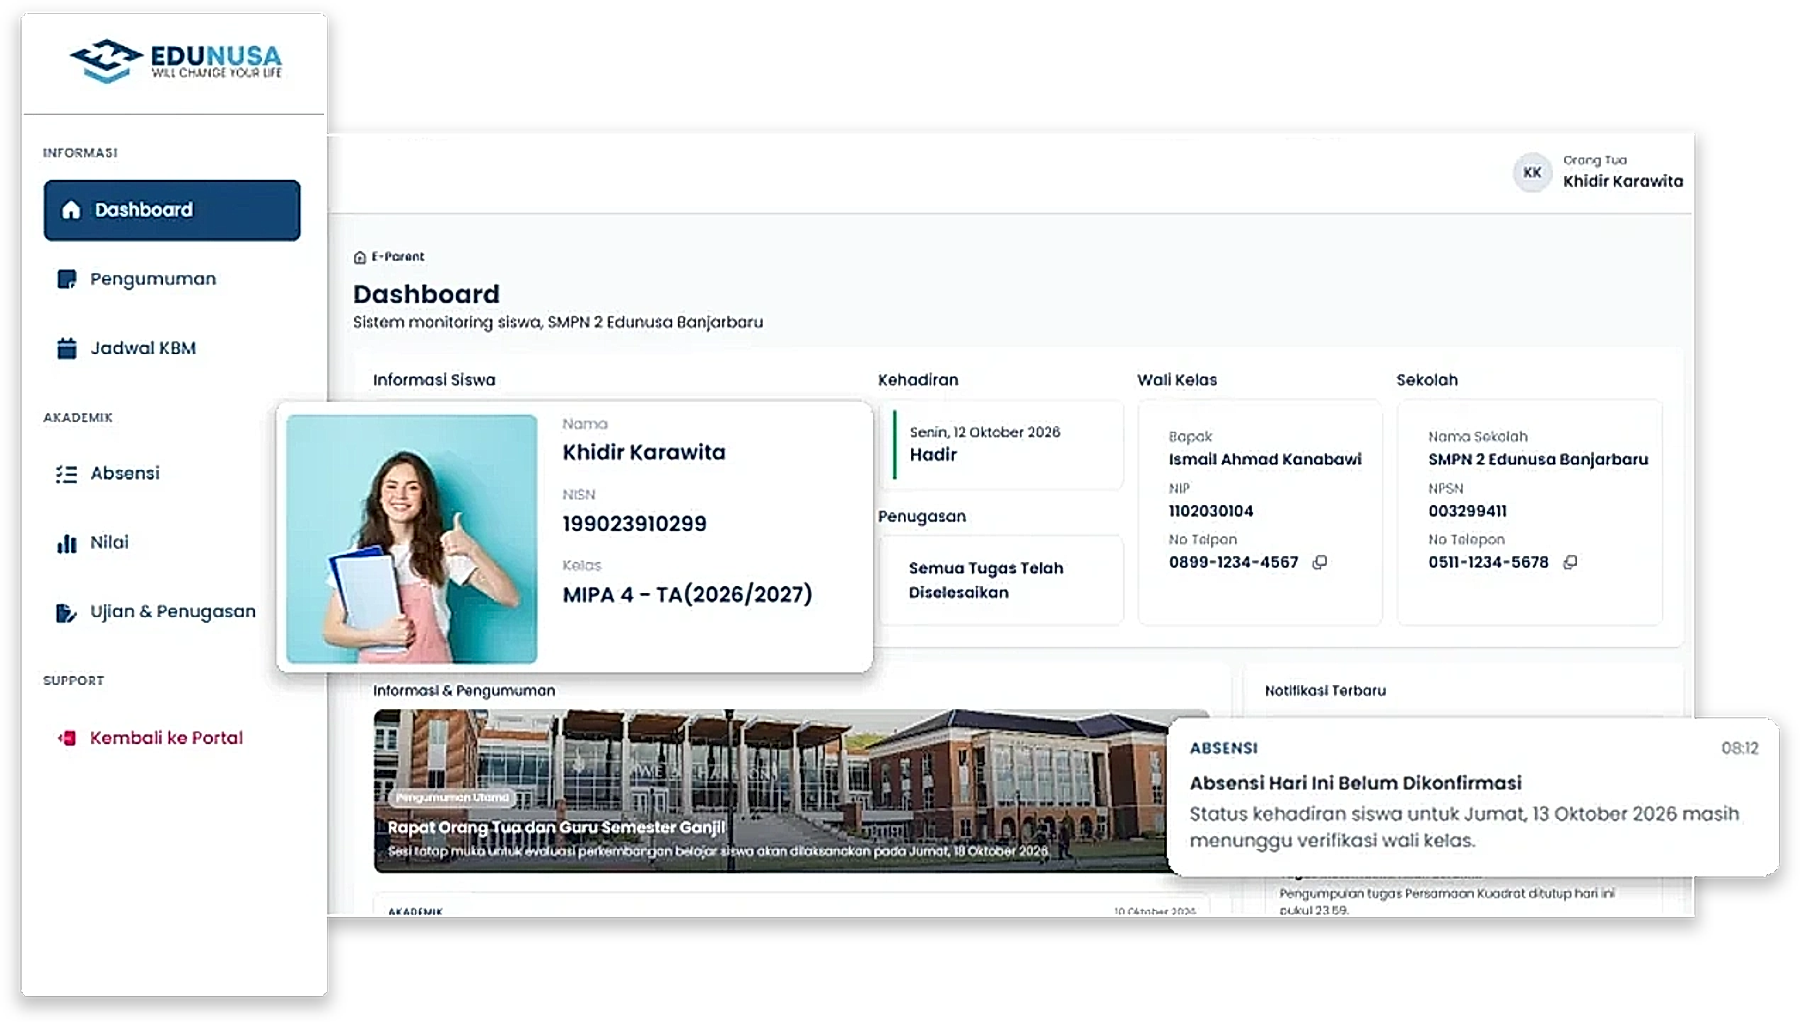Click the Edunusa logo
Image resolution: width=1800 pixels, height=1022 pixels.
point(175,61)
